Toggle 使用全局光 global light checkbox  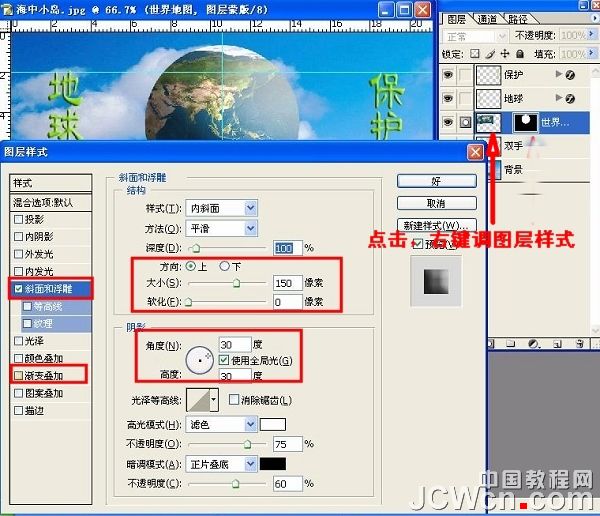click(x=224, y=360)
